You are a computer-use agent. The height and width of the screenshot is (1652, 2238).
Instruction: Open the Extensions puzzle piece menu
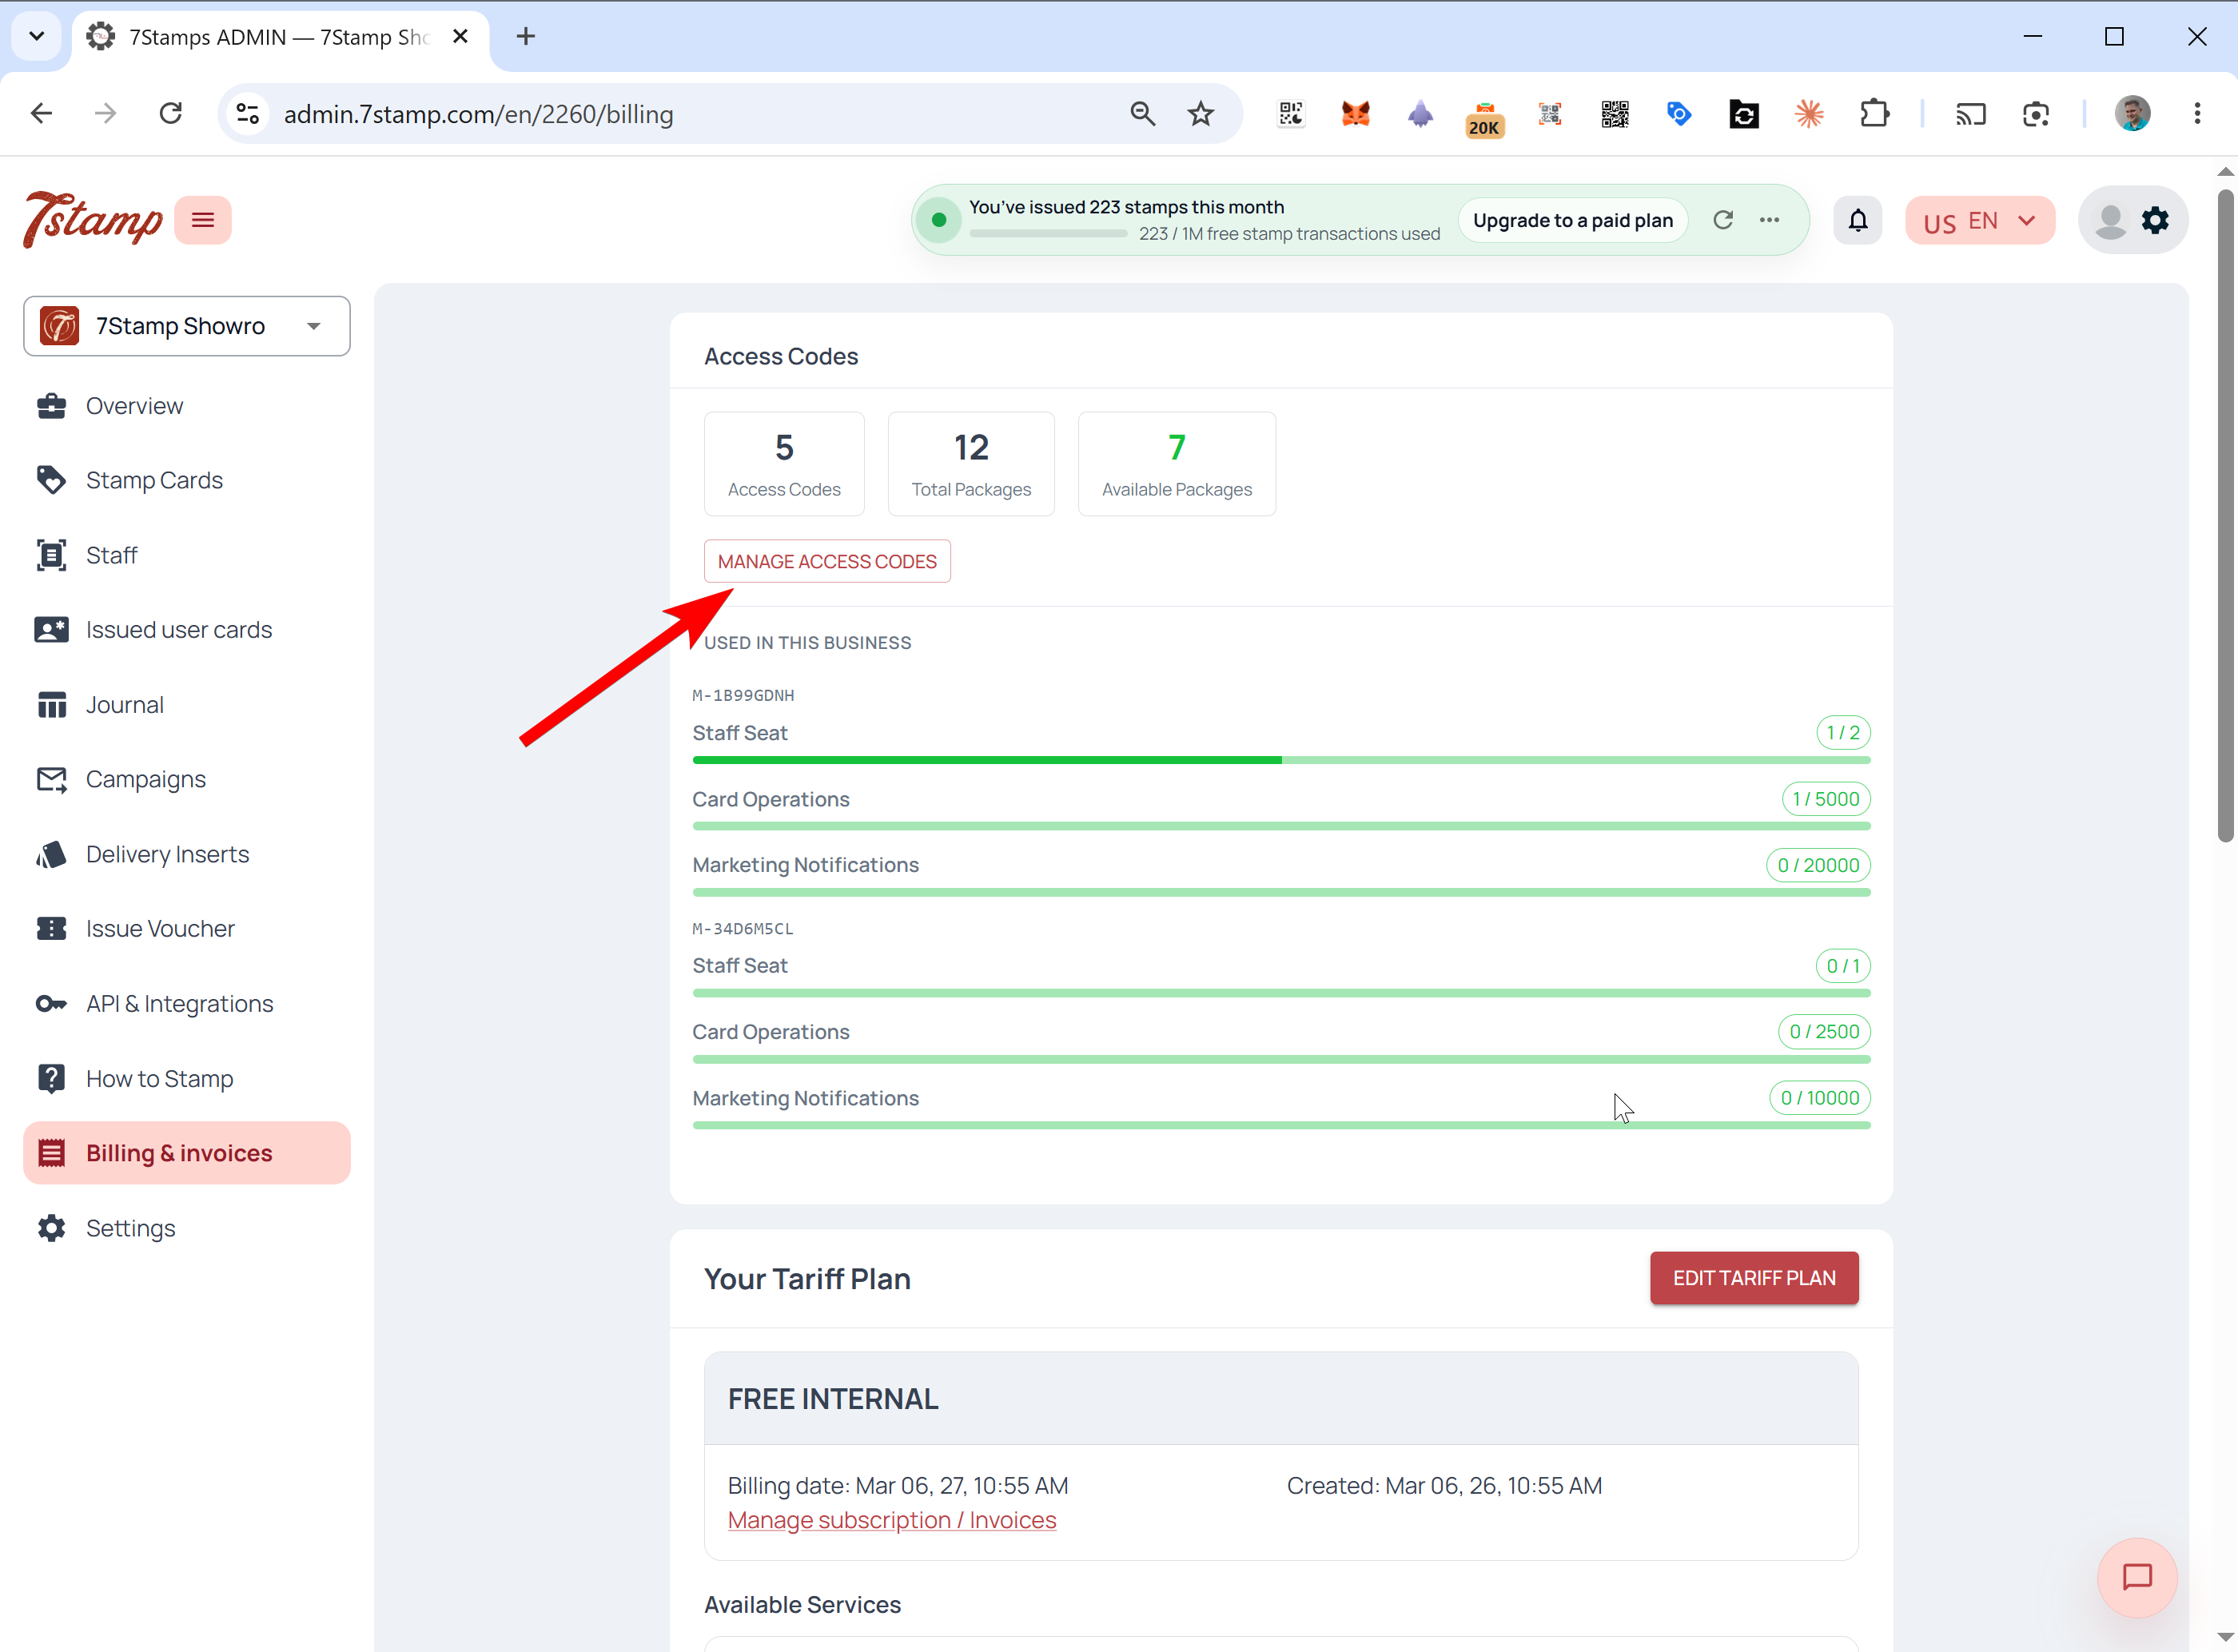pos(1874,114)
